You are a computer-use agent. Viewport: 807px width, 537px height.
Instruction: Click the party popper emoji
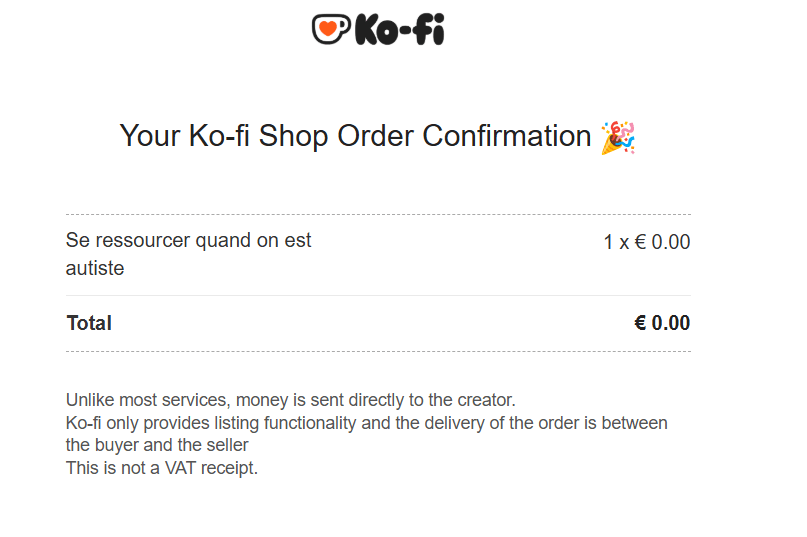[618, 137]
